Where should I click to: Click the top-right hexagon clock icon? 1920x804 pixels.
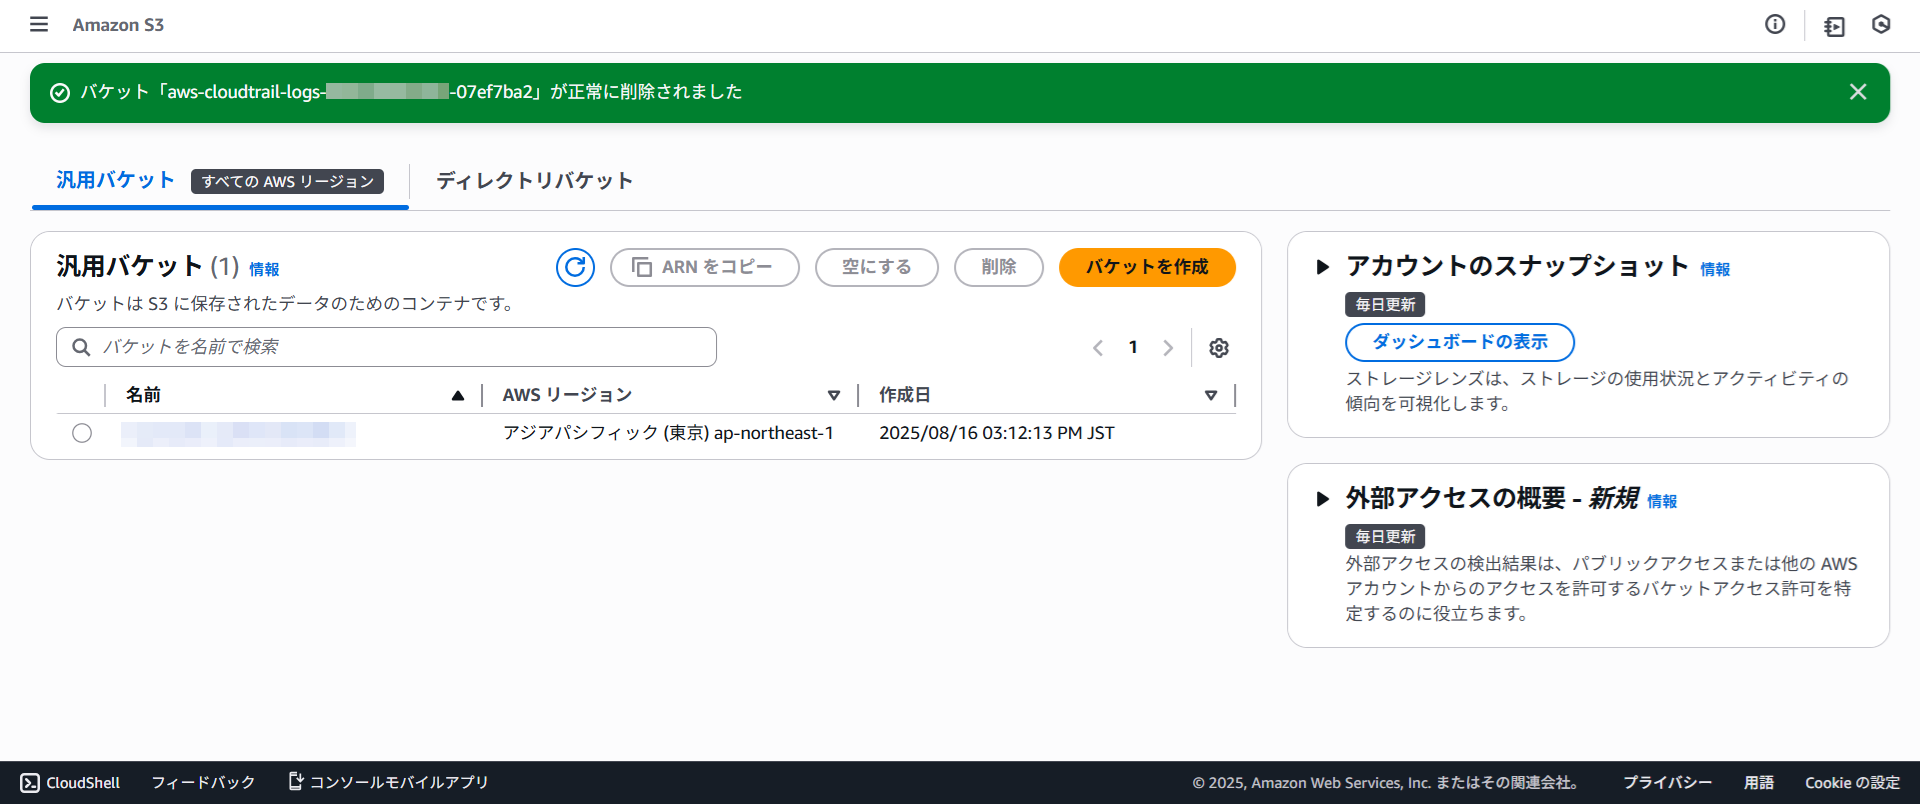[x=1881, y=25]
